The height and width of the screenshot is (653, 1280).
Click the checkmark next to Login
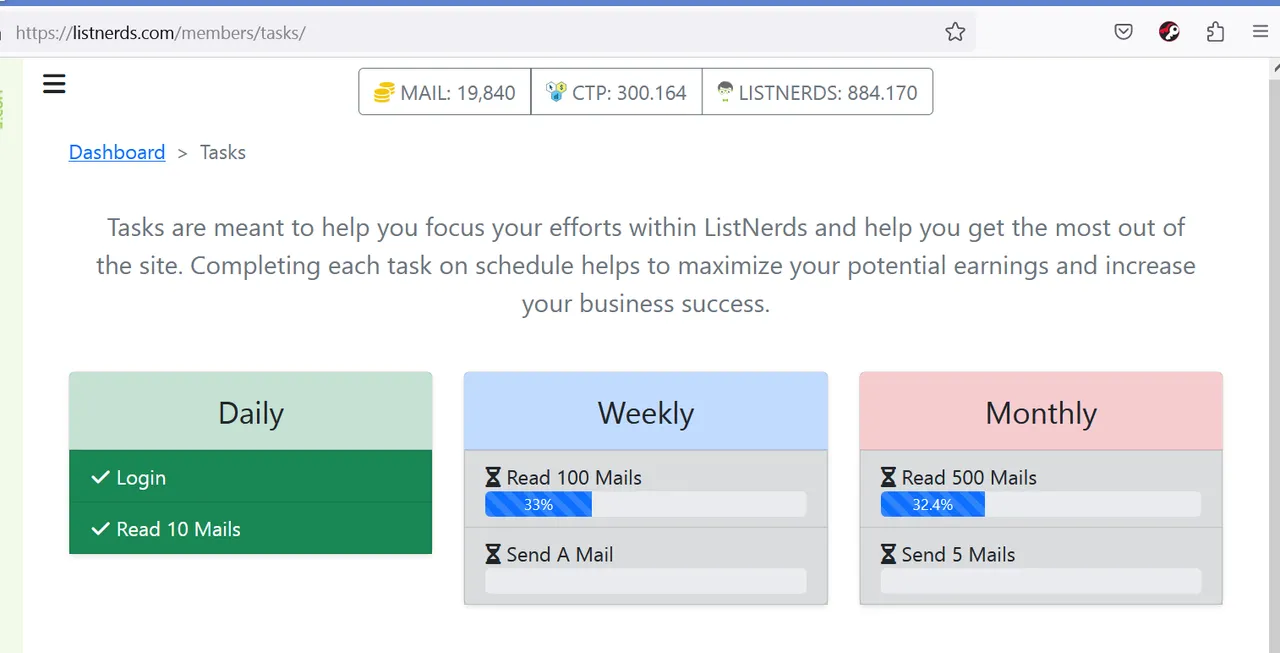coord(100,478)
